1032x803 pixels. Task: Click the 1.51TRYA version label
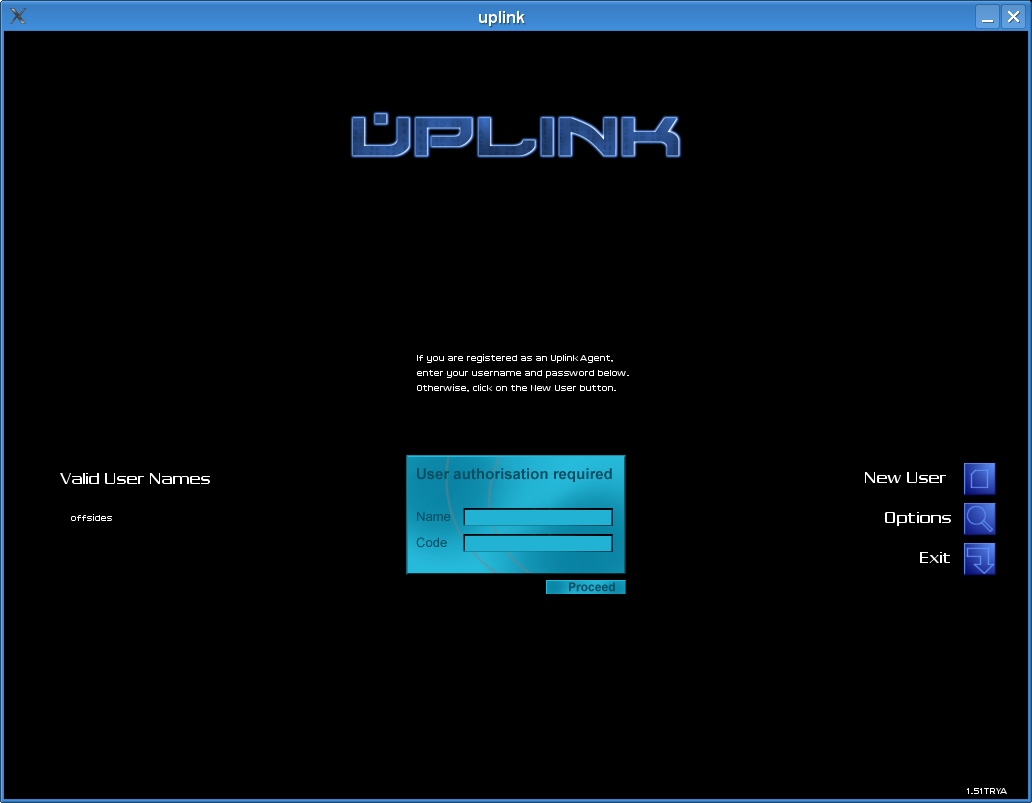point(986,791)
